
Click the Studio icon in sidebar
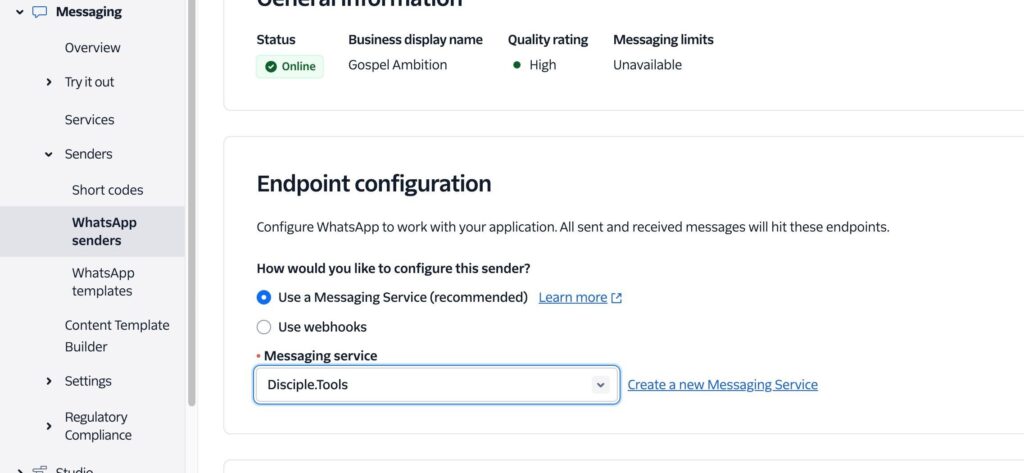point(39,469)
